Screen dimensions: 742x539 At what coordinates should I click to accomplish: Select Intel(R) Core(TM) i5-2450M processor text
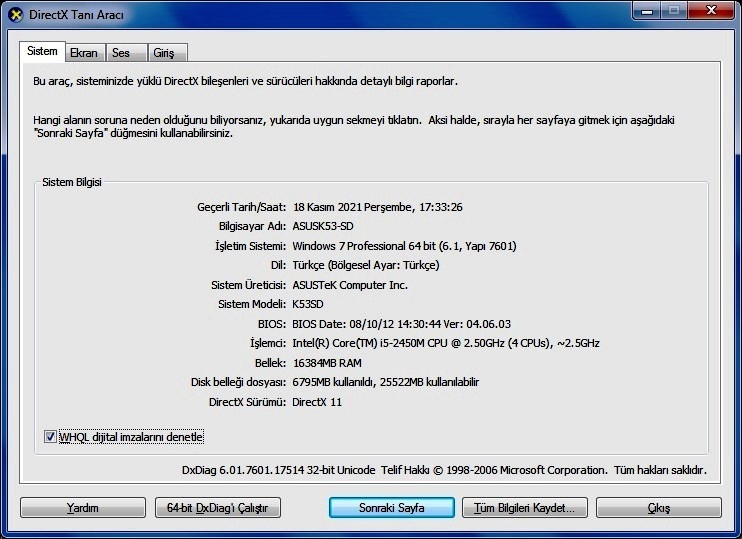pyautogui.click(x=446, y=343)
